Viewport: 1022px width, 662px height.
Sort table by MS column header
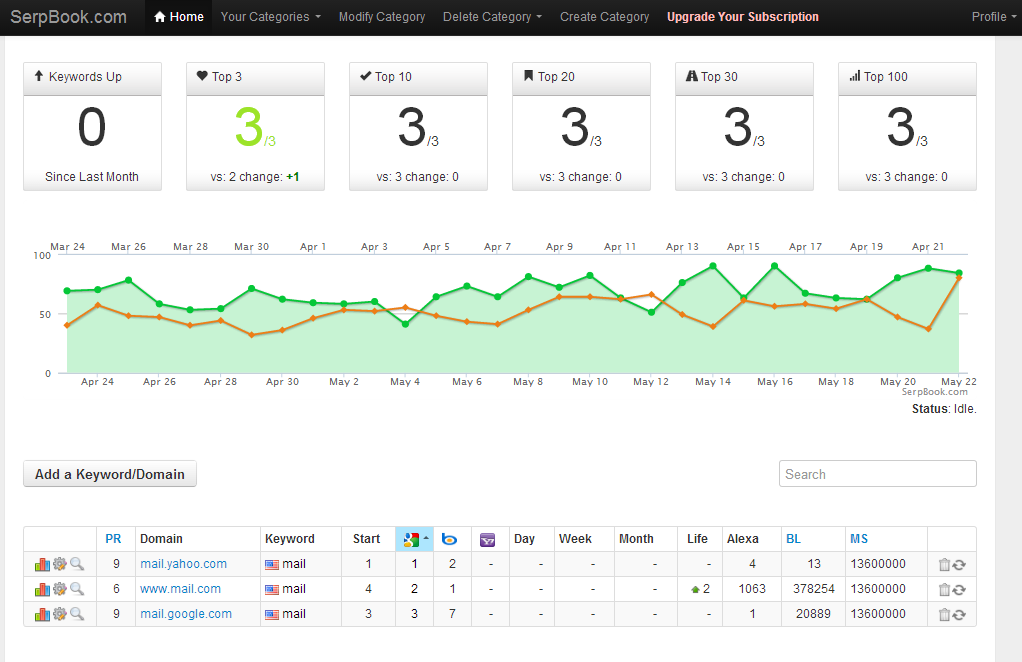pos(859,539)
